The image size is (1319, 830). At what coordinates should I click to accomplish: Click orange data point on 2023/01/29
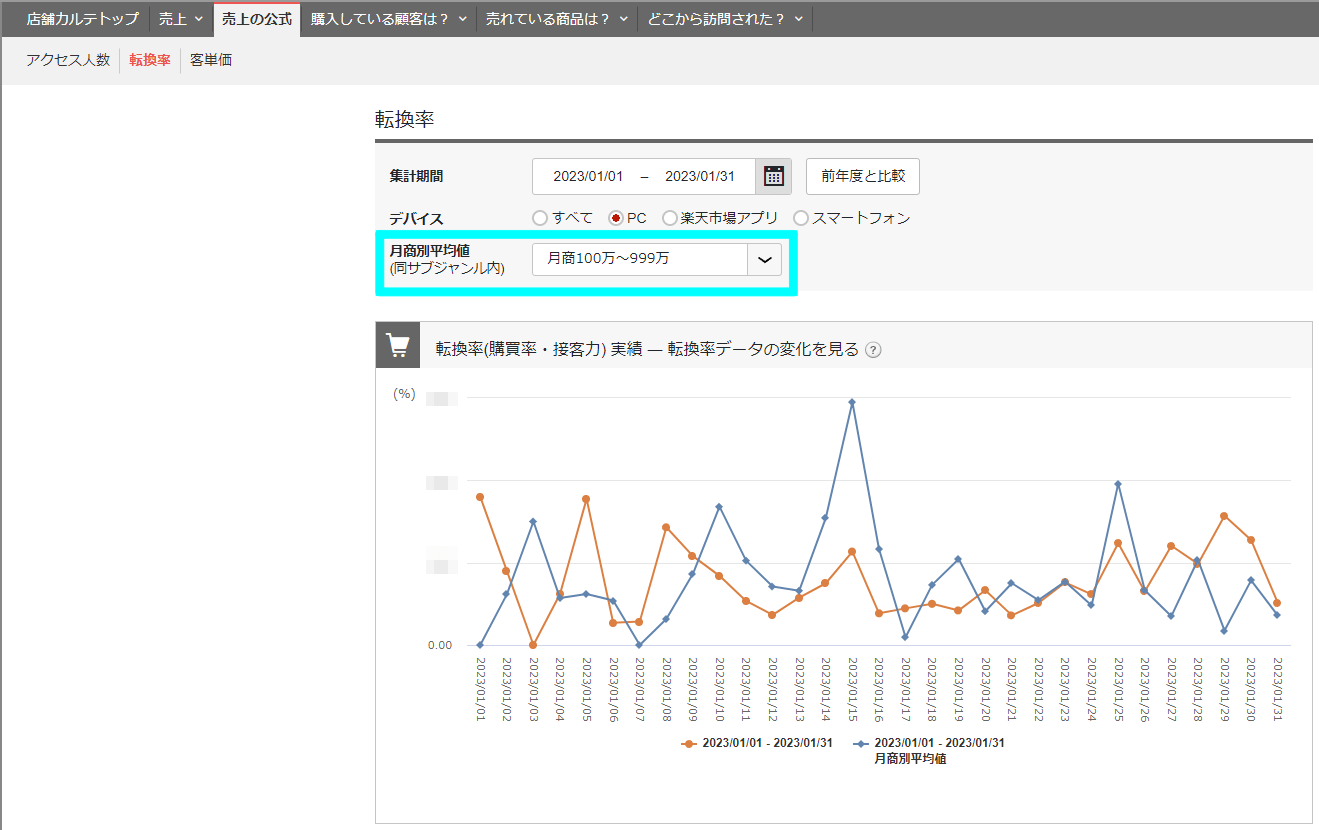[x=1224, y=516]
